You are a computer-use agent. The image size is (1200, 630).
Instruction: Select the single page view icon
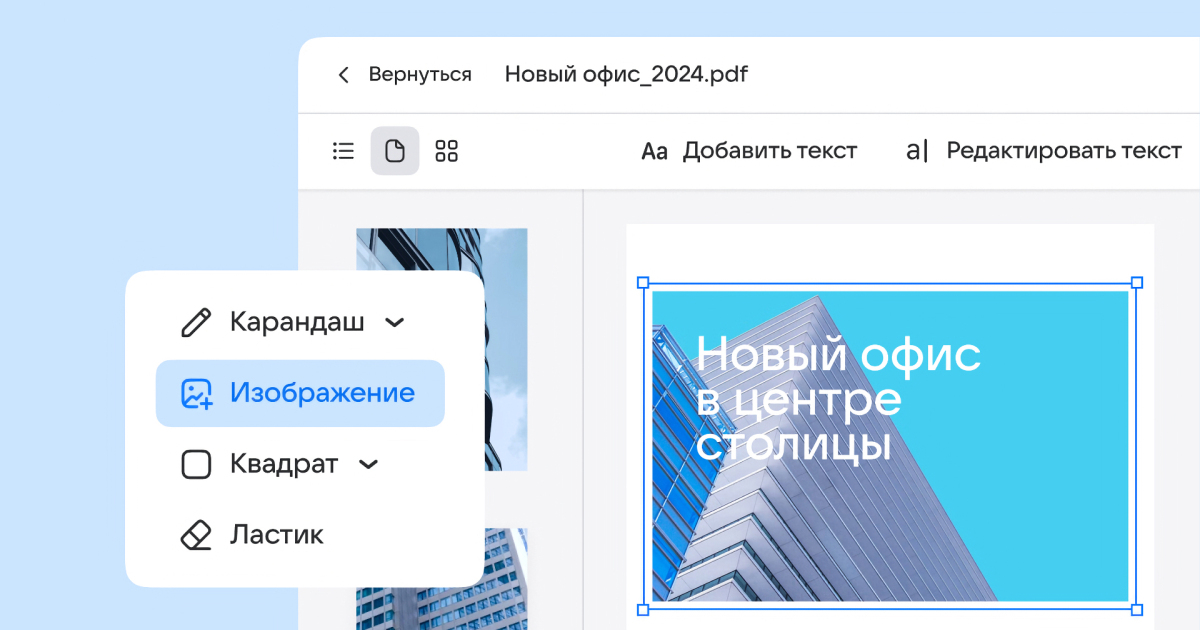point(395,151)
